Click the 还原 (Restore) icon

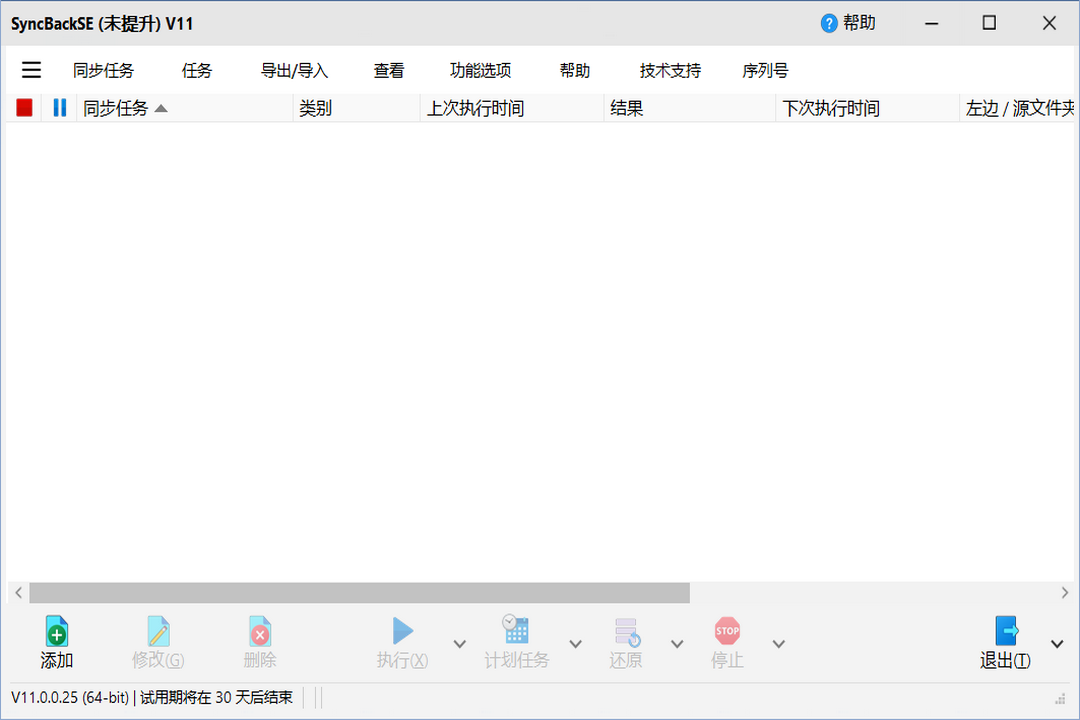[625, 632]
